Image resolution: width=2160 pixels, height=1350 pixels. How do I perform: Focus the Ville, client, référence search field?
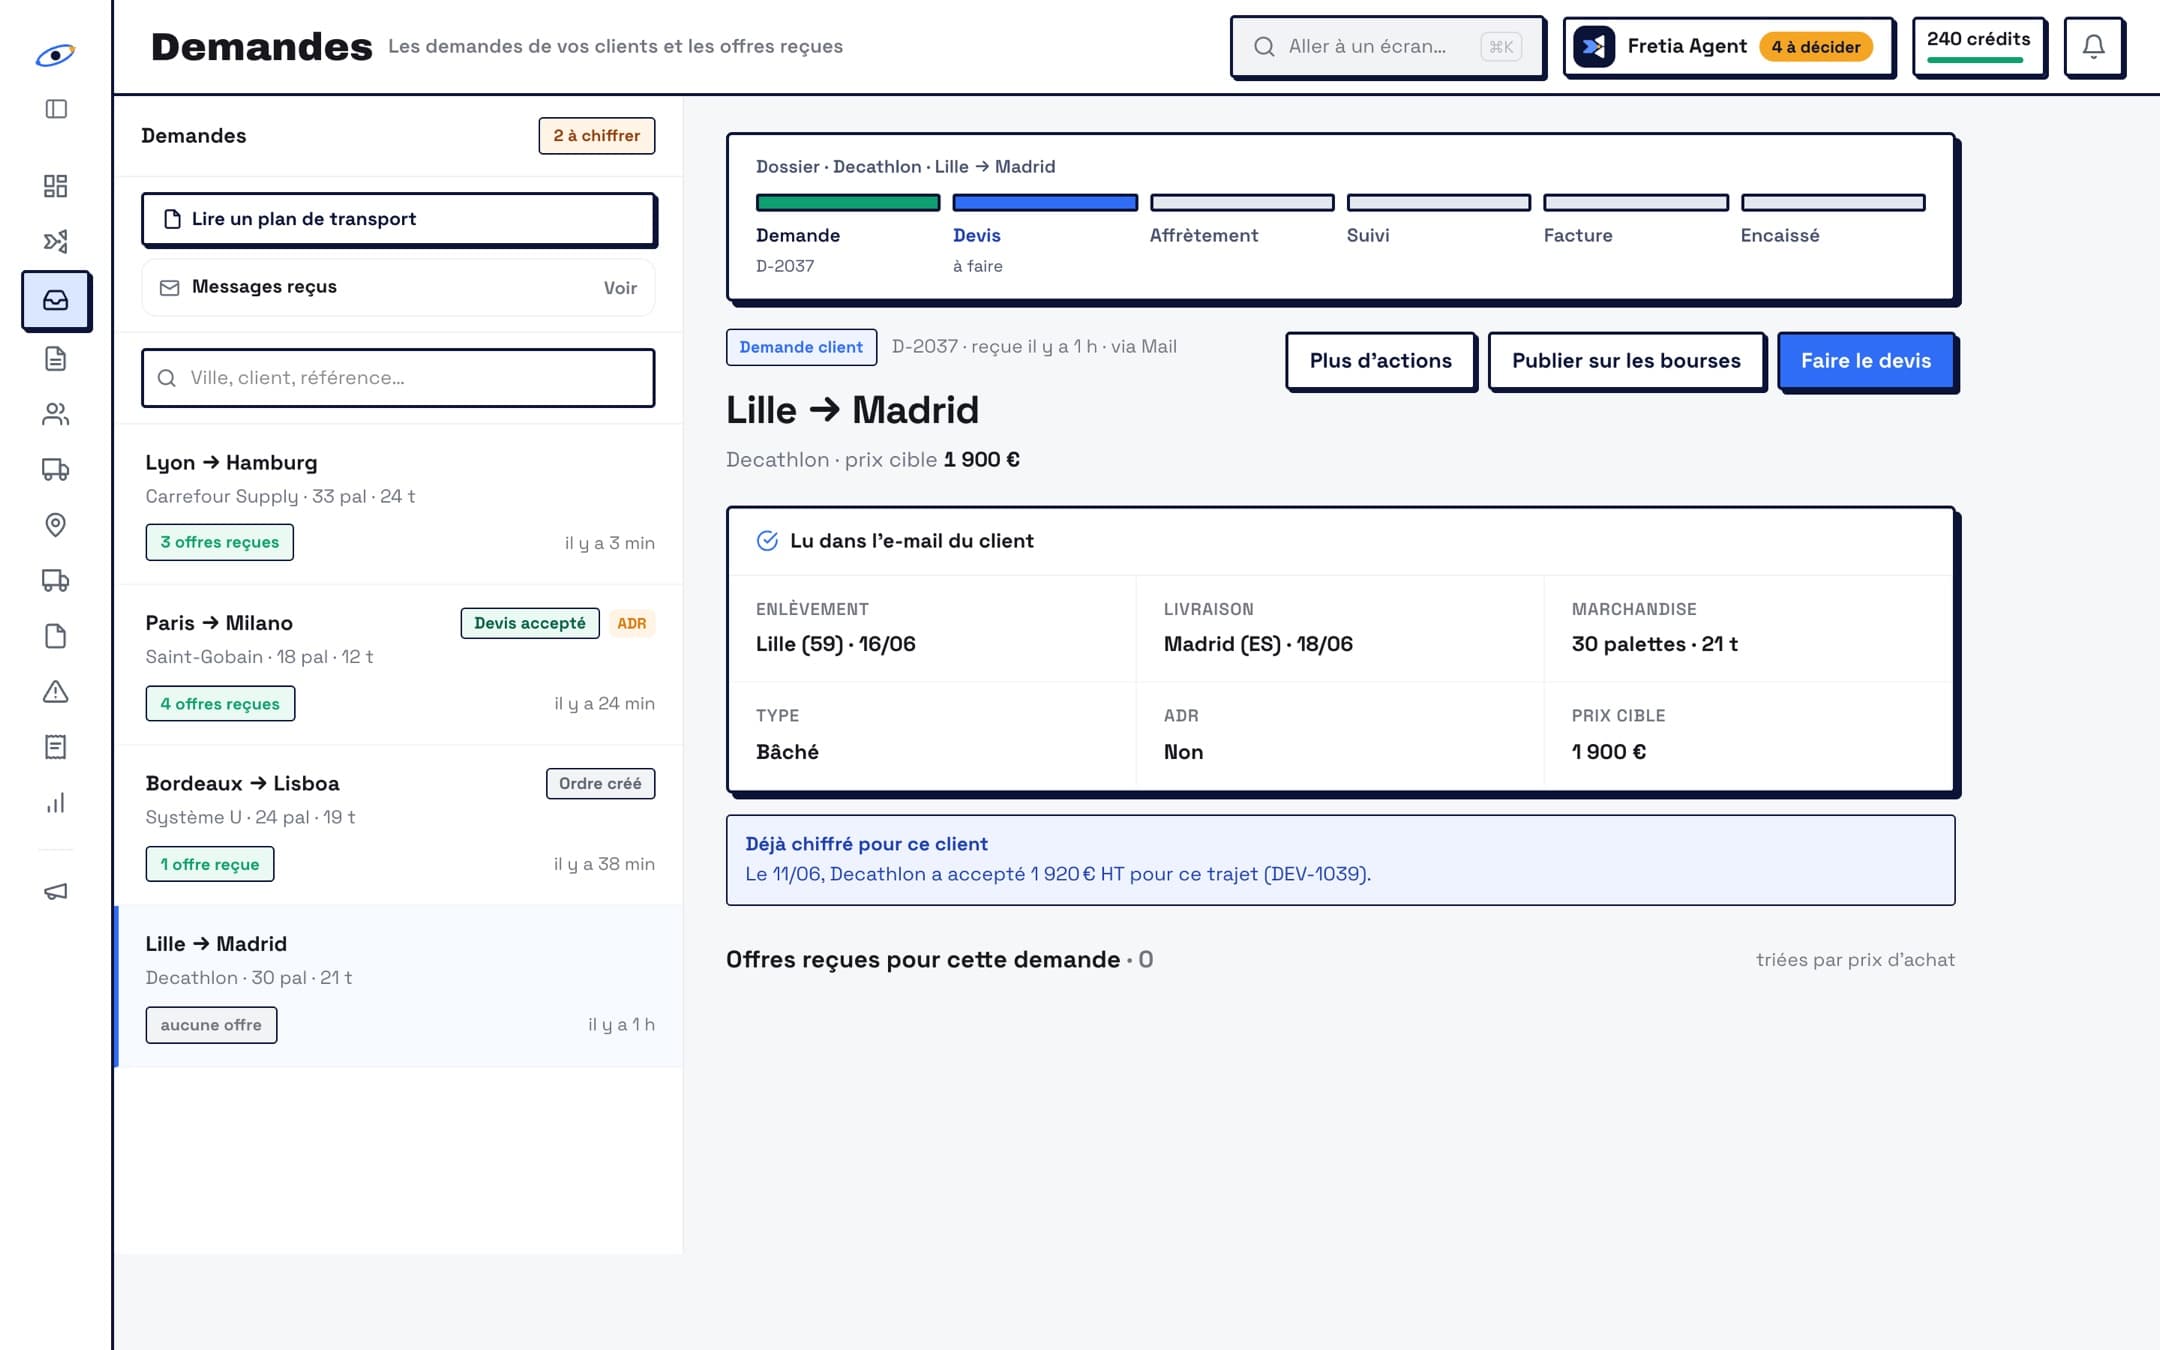point(398,378)
